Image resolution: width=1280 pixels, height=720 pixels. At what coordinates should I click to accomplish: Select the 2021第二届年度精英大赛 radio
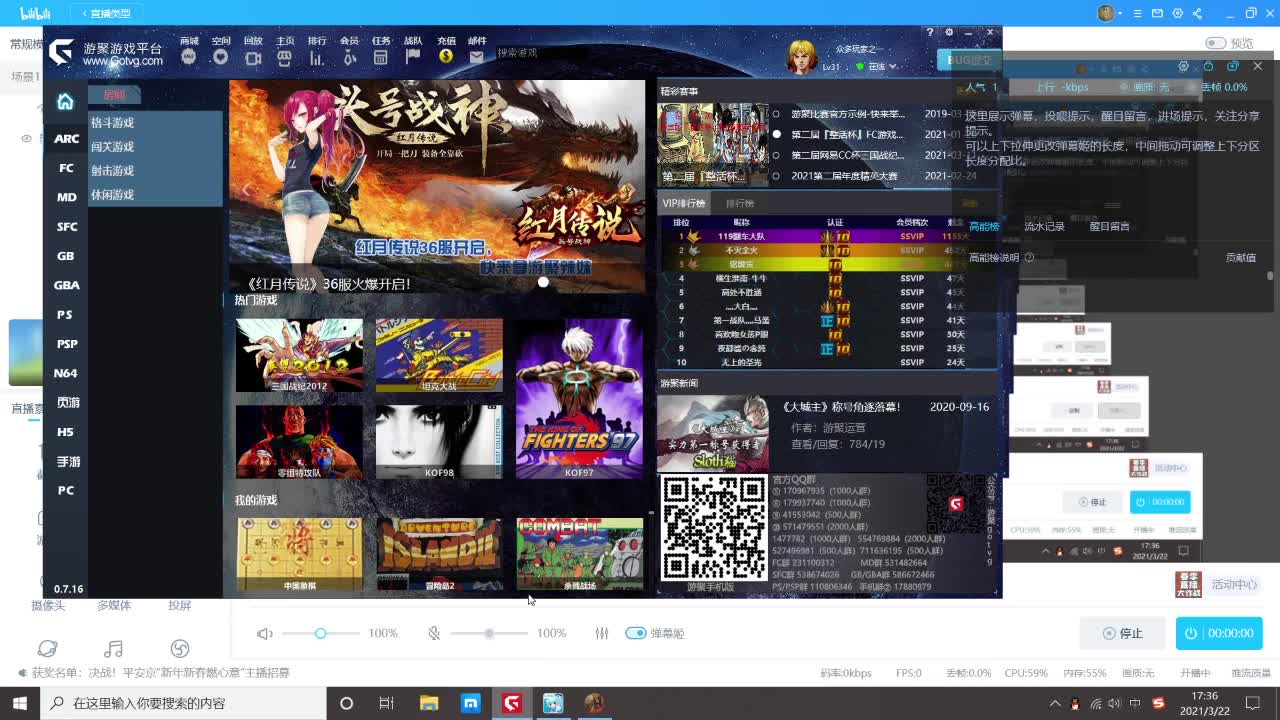tap(776, 176)
